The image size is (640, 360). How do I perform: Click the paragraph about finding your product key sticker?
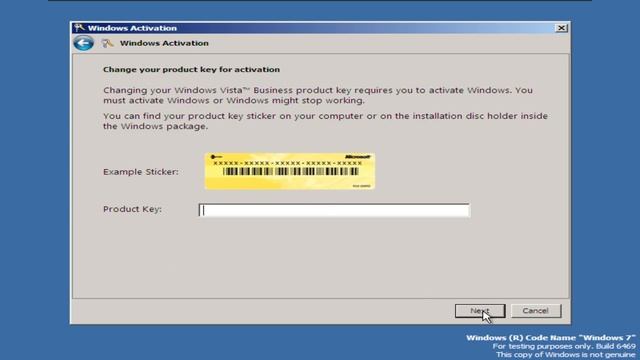click(x=325, y=121)
